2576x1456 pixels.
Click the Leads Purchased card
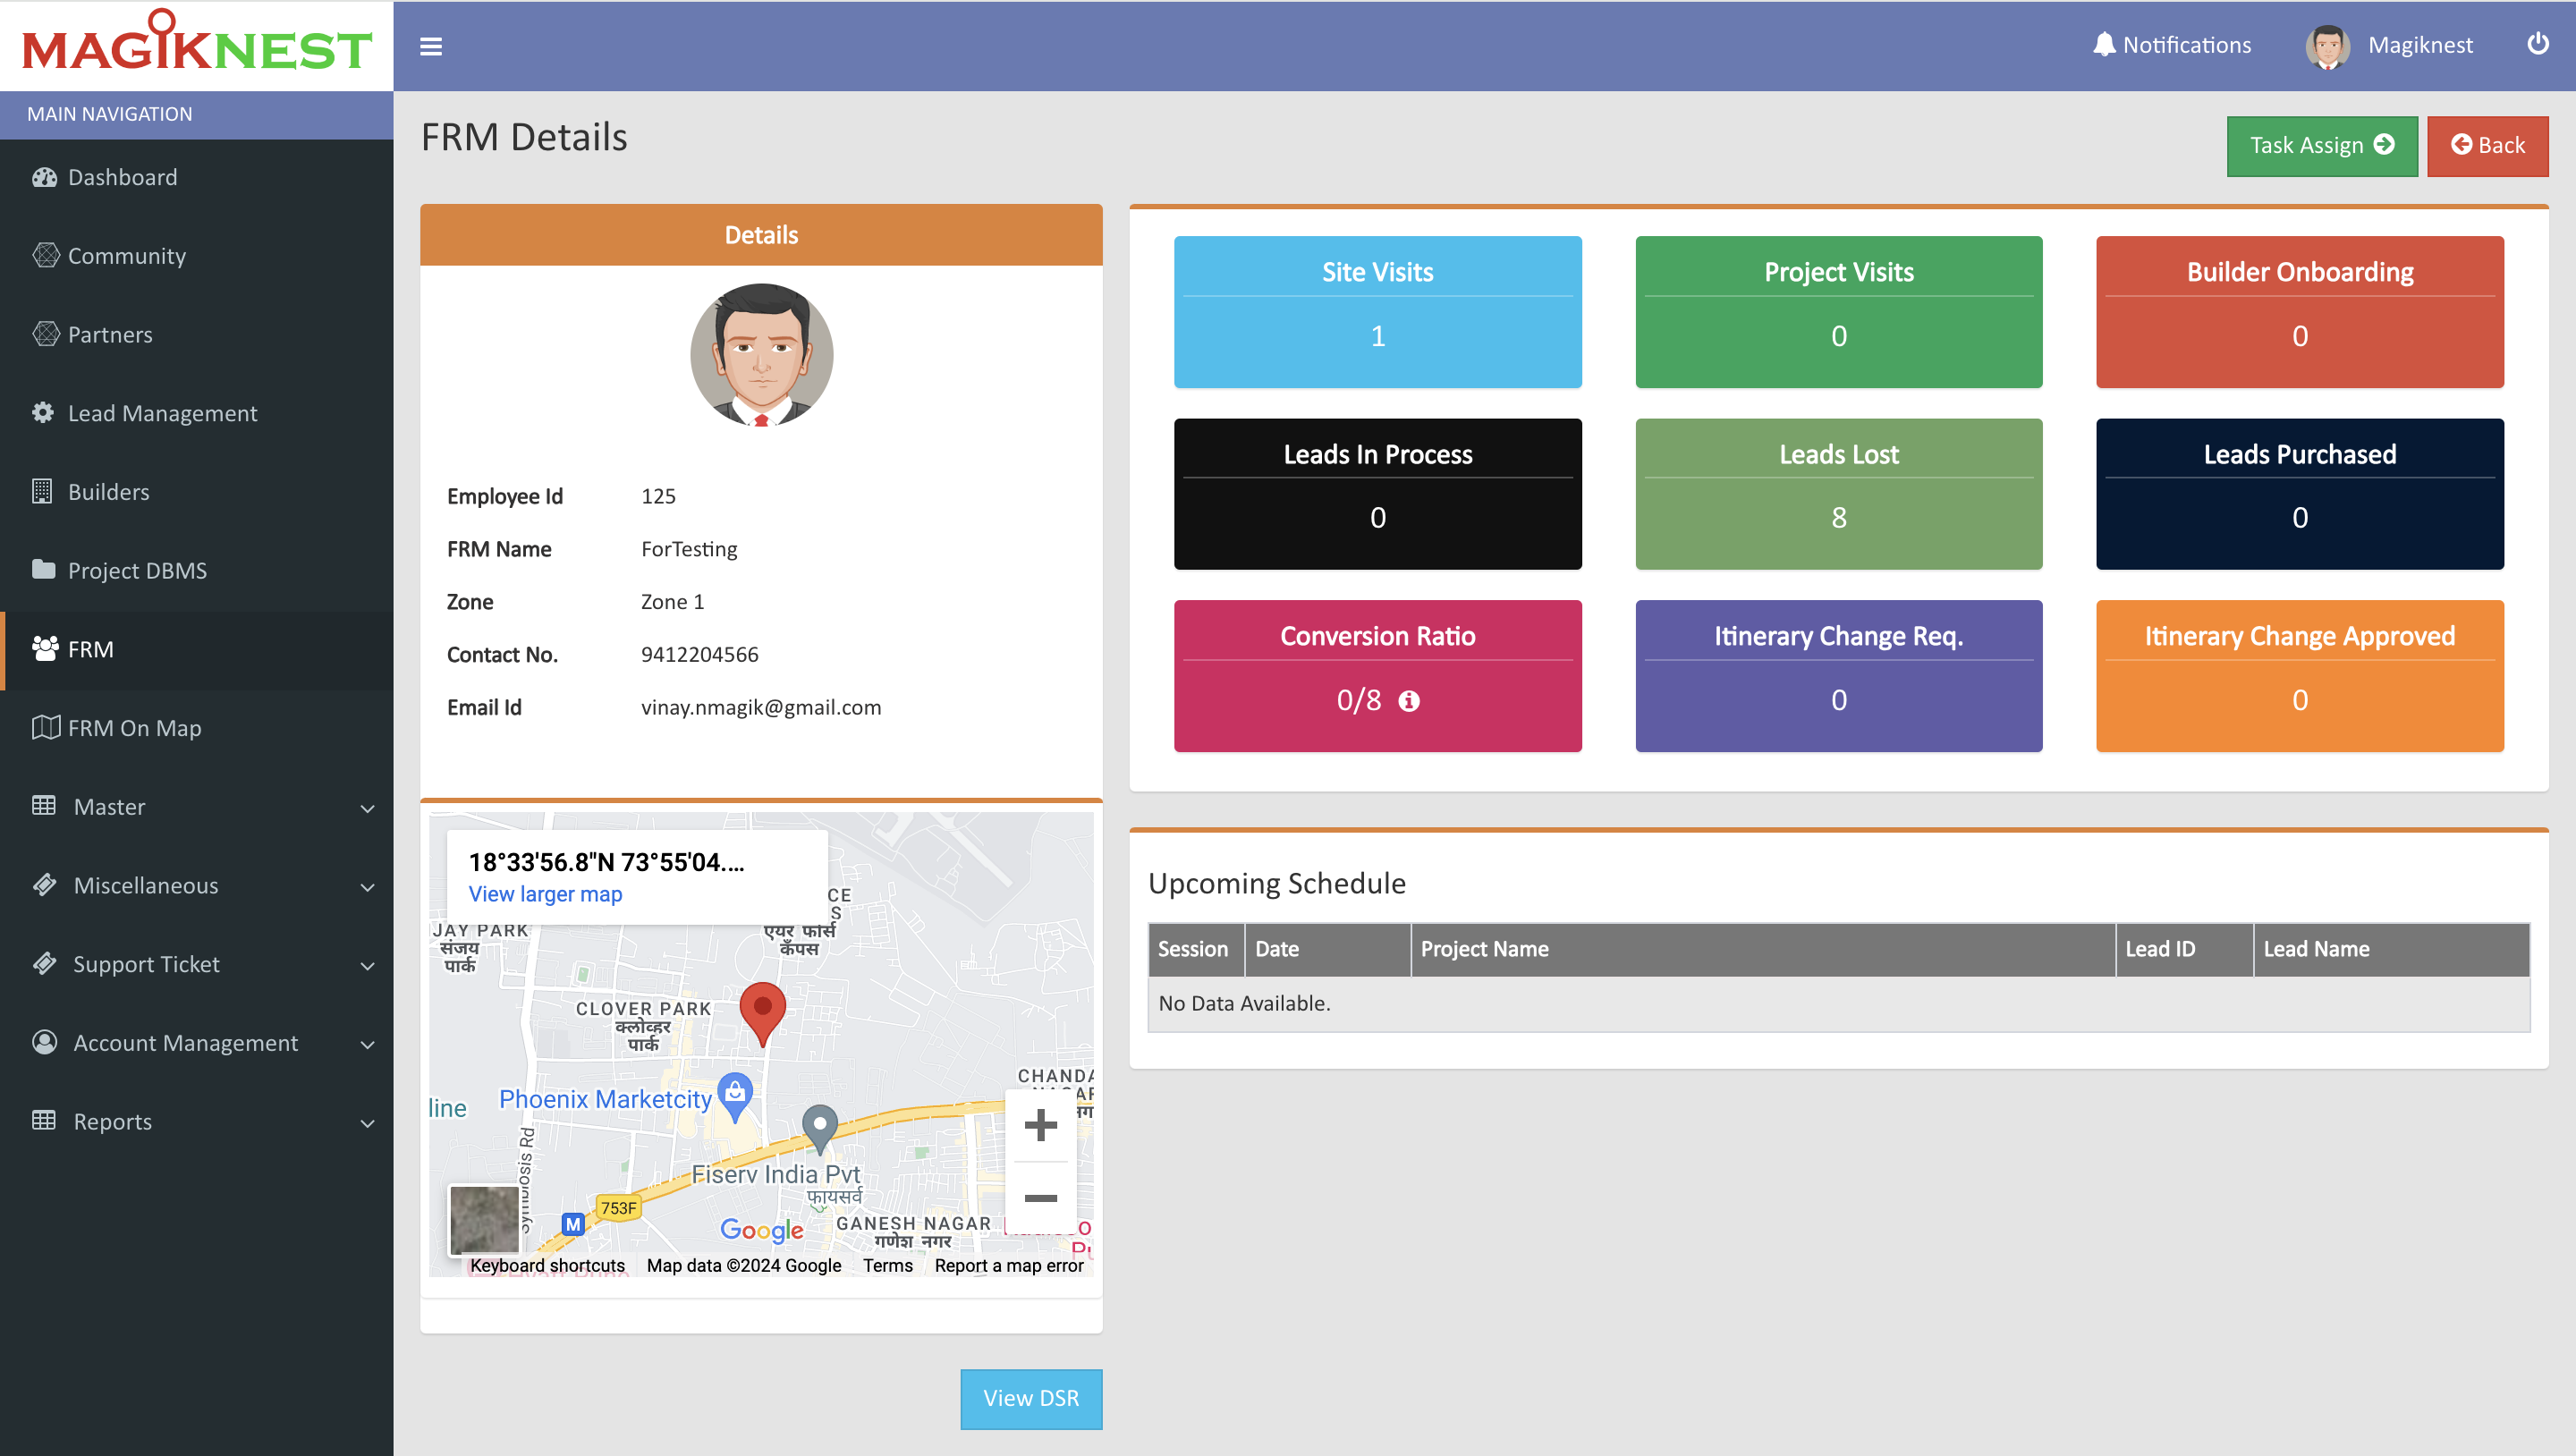click(2299, 493)
